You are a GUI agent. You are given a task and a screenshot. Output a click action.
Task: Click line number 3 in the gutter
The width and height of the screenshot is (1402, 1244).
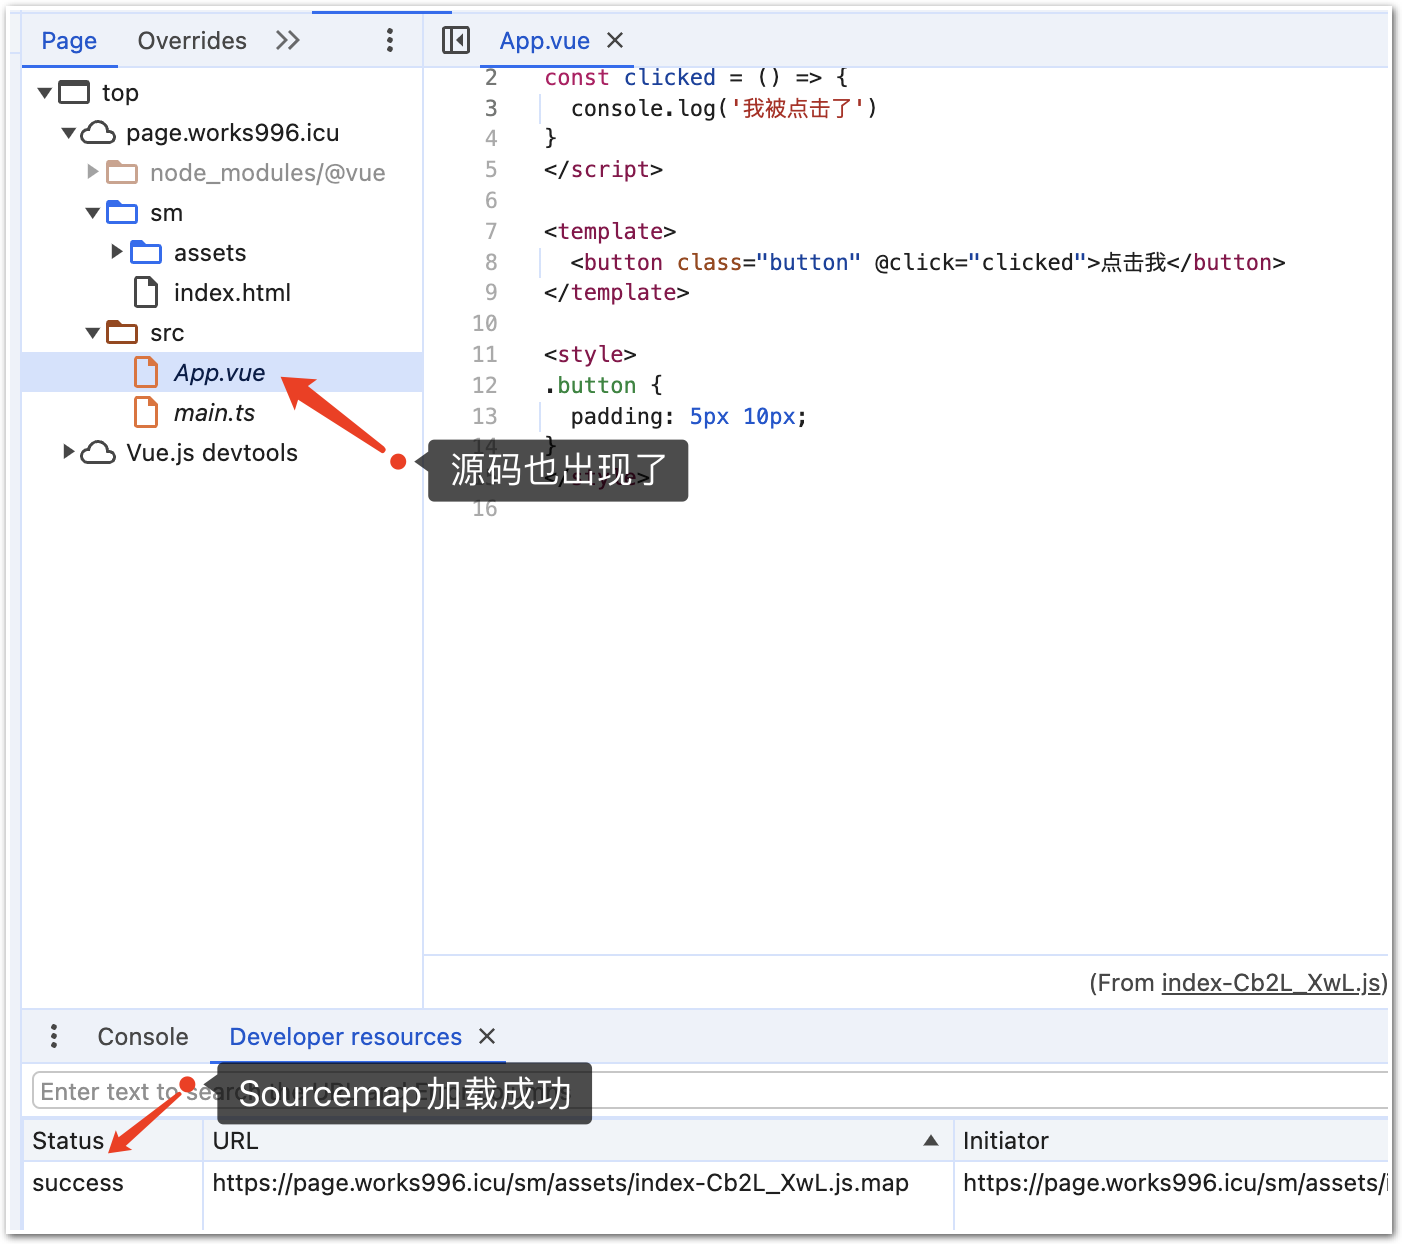tap(491, 108)
